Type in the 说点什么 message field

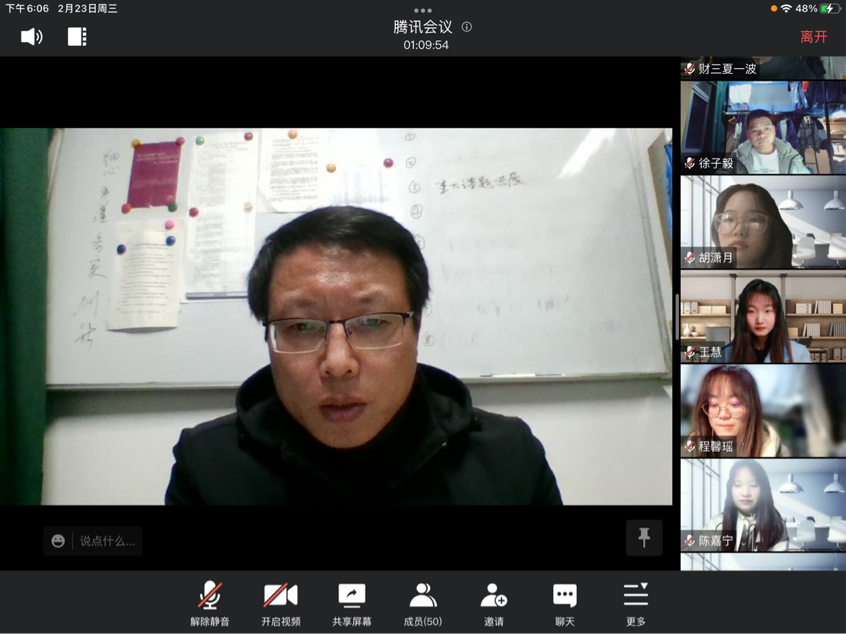pyautogui.click(x=106, y=541)
